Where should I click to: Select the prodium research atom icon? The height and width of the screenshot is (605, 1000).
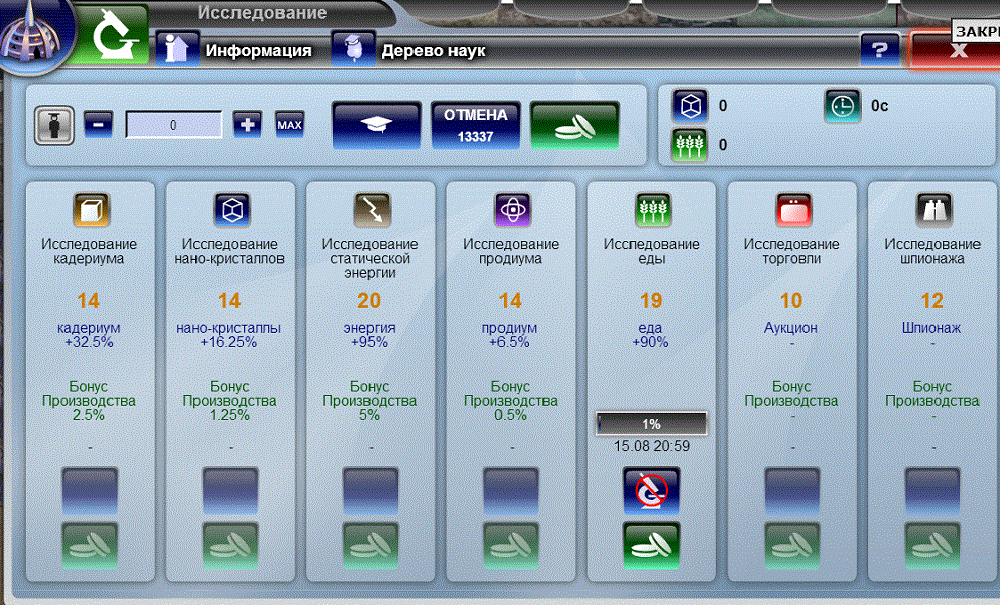512,210
